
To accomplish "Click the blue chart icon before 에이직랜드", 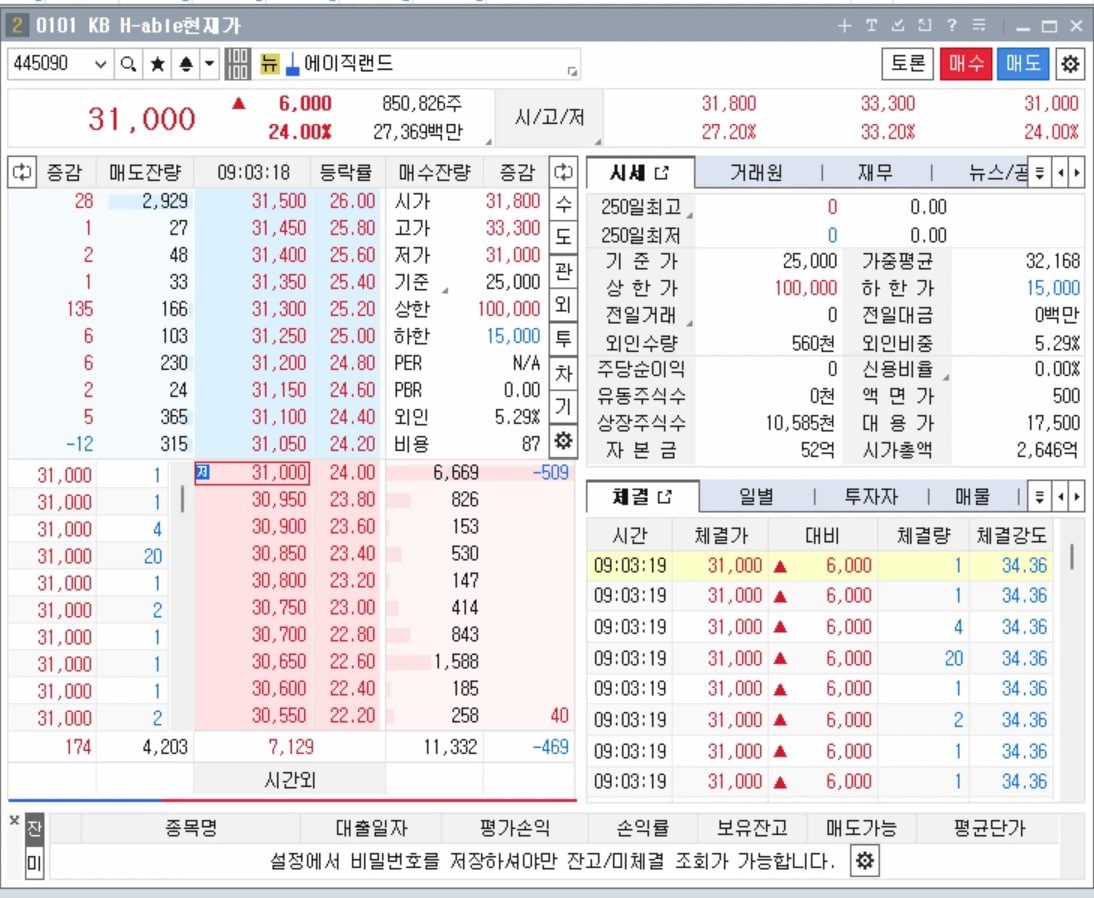I will (293, 64).
